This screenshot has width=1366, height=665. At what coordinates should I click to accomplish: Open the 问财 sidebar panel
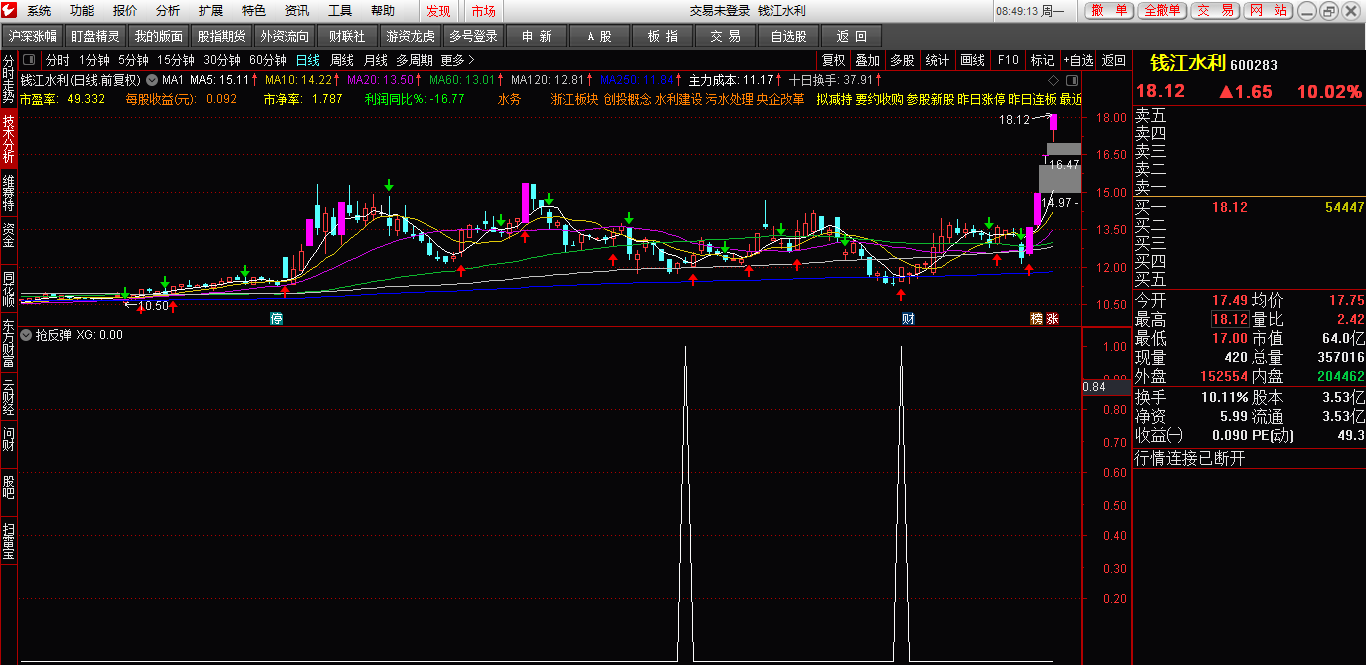pyautogui.click(x=9, y=439)
